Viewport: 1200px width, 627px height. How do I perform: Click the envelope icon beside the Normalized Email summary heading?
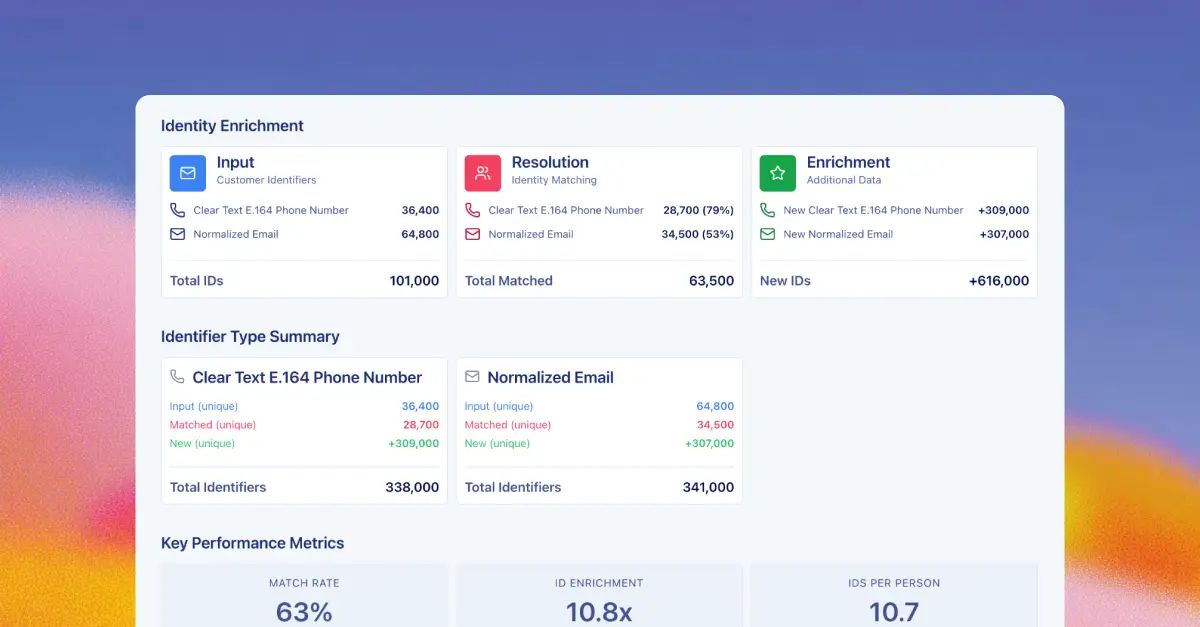coord(473,377)
